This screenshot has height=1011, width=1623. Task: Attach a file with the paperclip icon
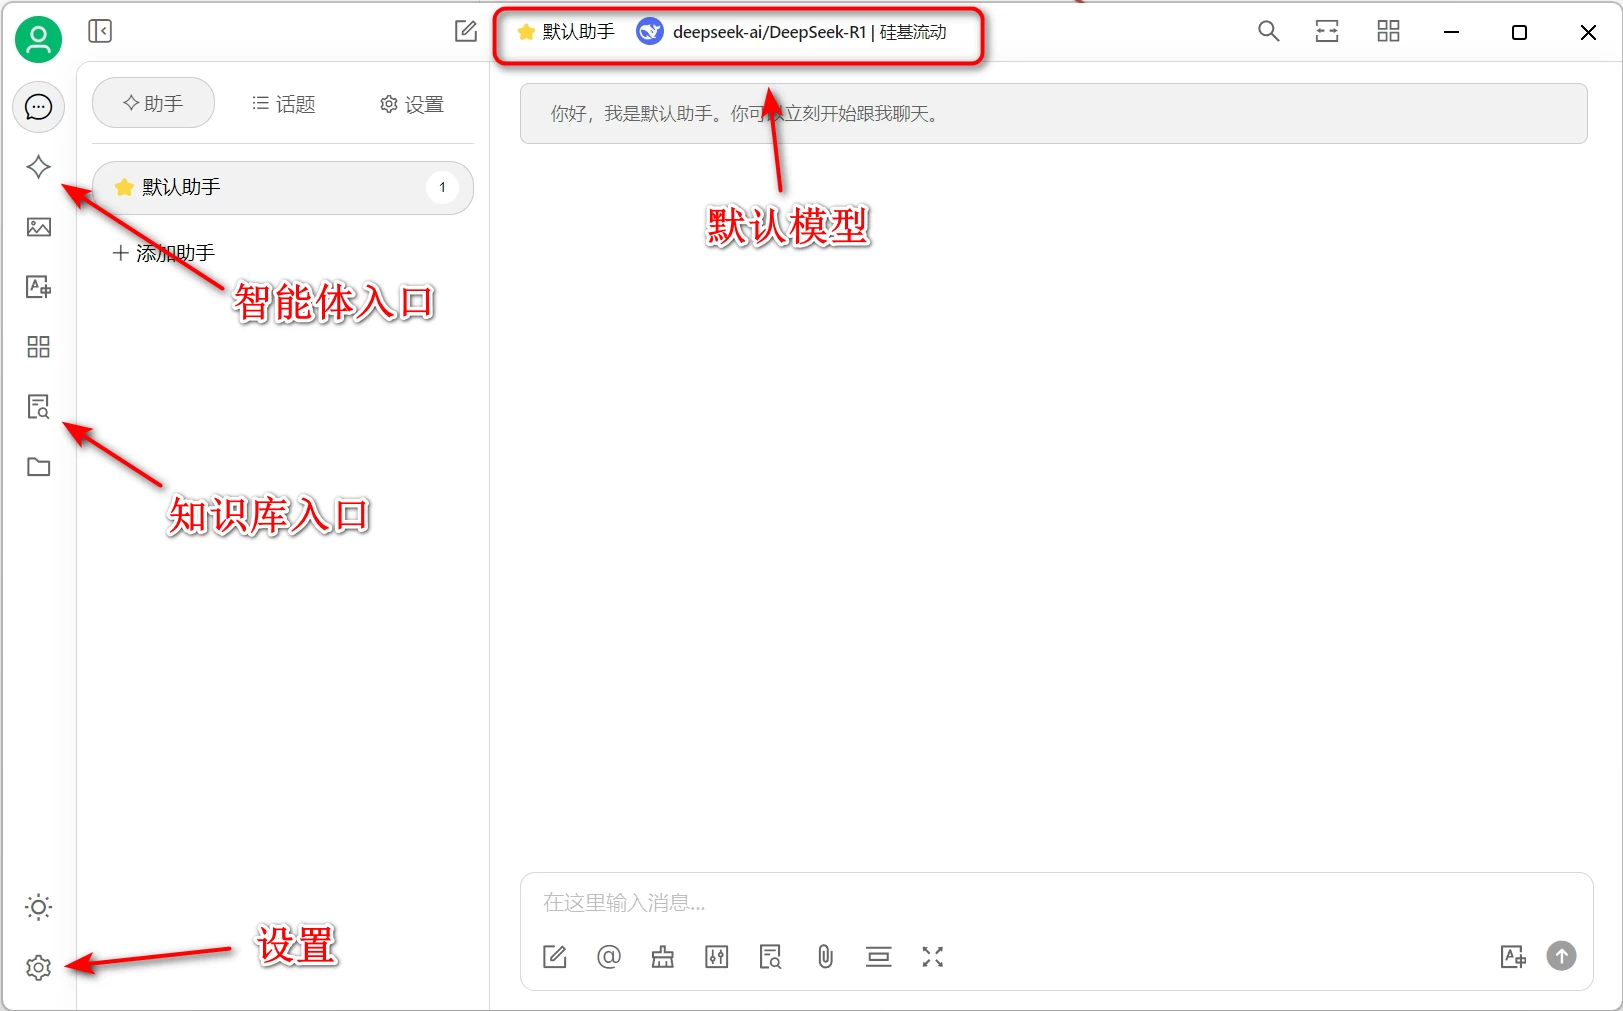coord(824,957)
